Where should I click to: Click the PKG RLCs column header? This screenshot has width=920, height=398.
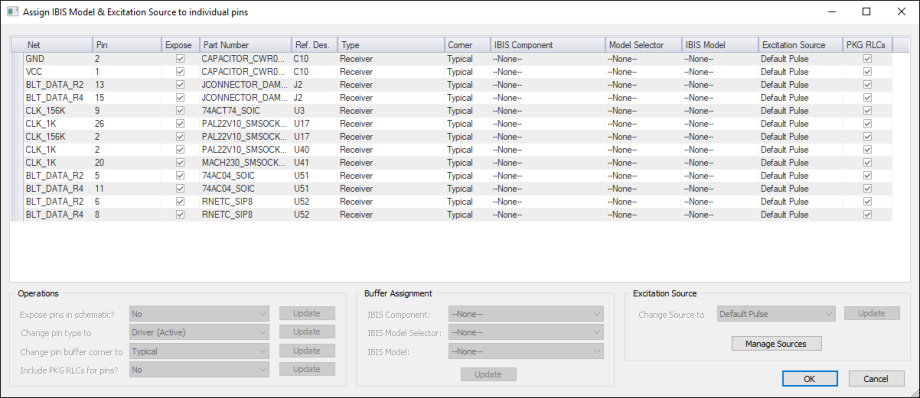[x=868, y=45]
